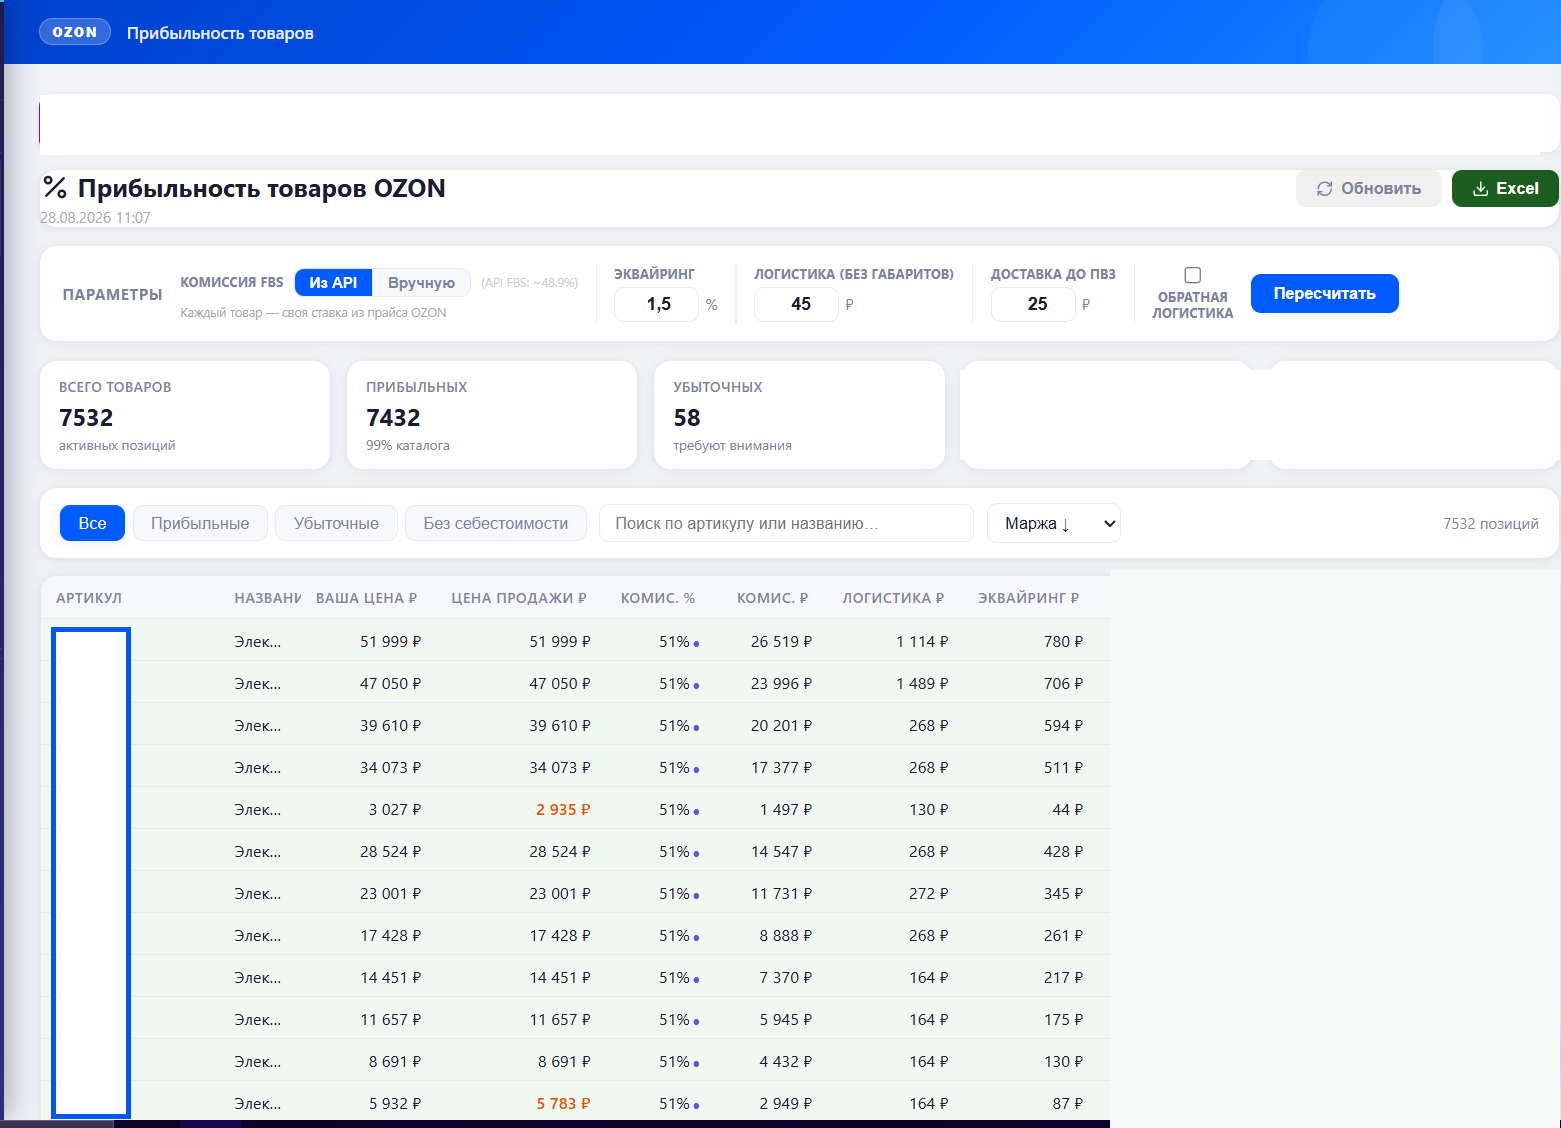1561x1128 pixels.
Task: Click the price cell 3 027 ₽
Action: point(395,810)
